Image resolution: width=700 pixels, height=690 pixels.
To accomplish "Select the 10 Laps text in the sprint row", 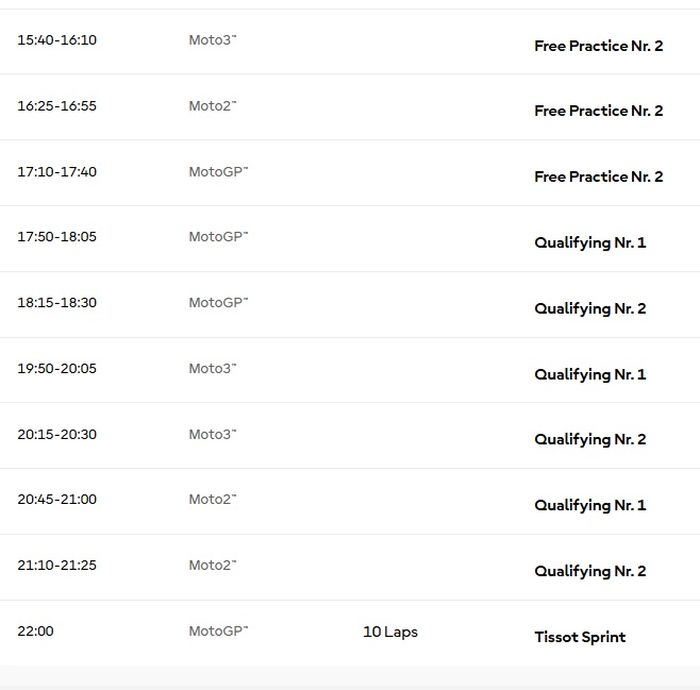I will coord(390,632).
